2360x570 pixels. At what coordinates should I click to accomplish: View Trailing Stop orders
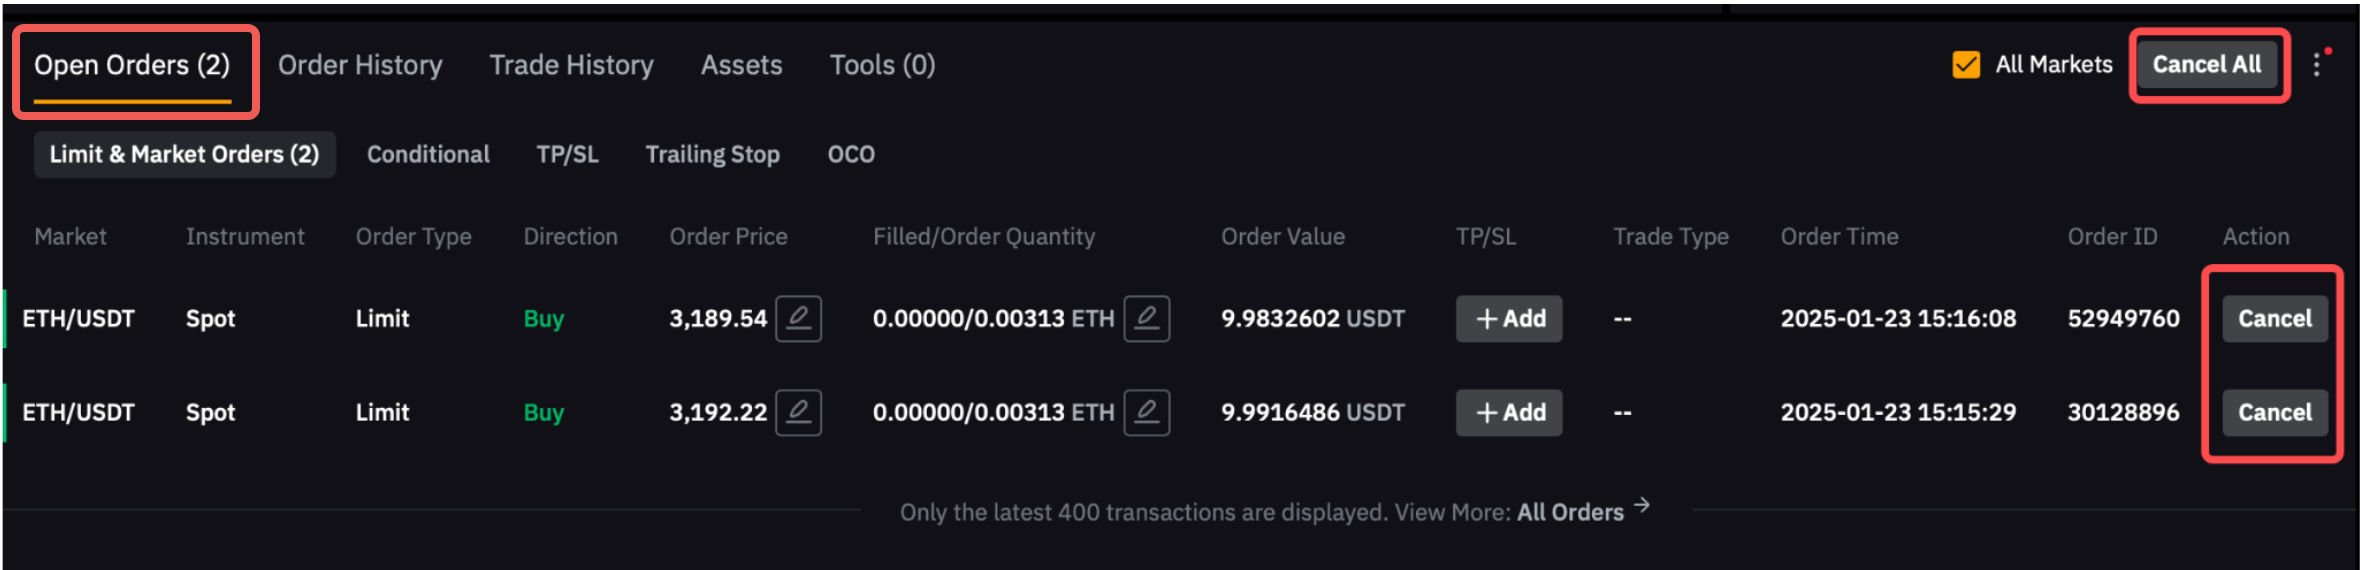(x=712, y=155)
